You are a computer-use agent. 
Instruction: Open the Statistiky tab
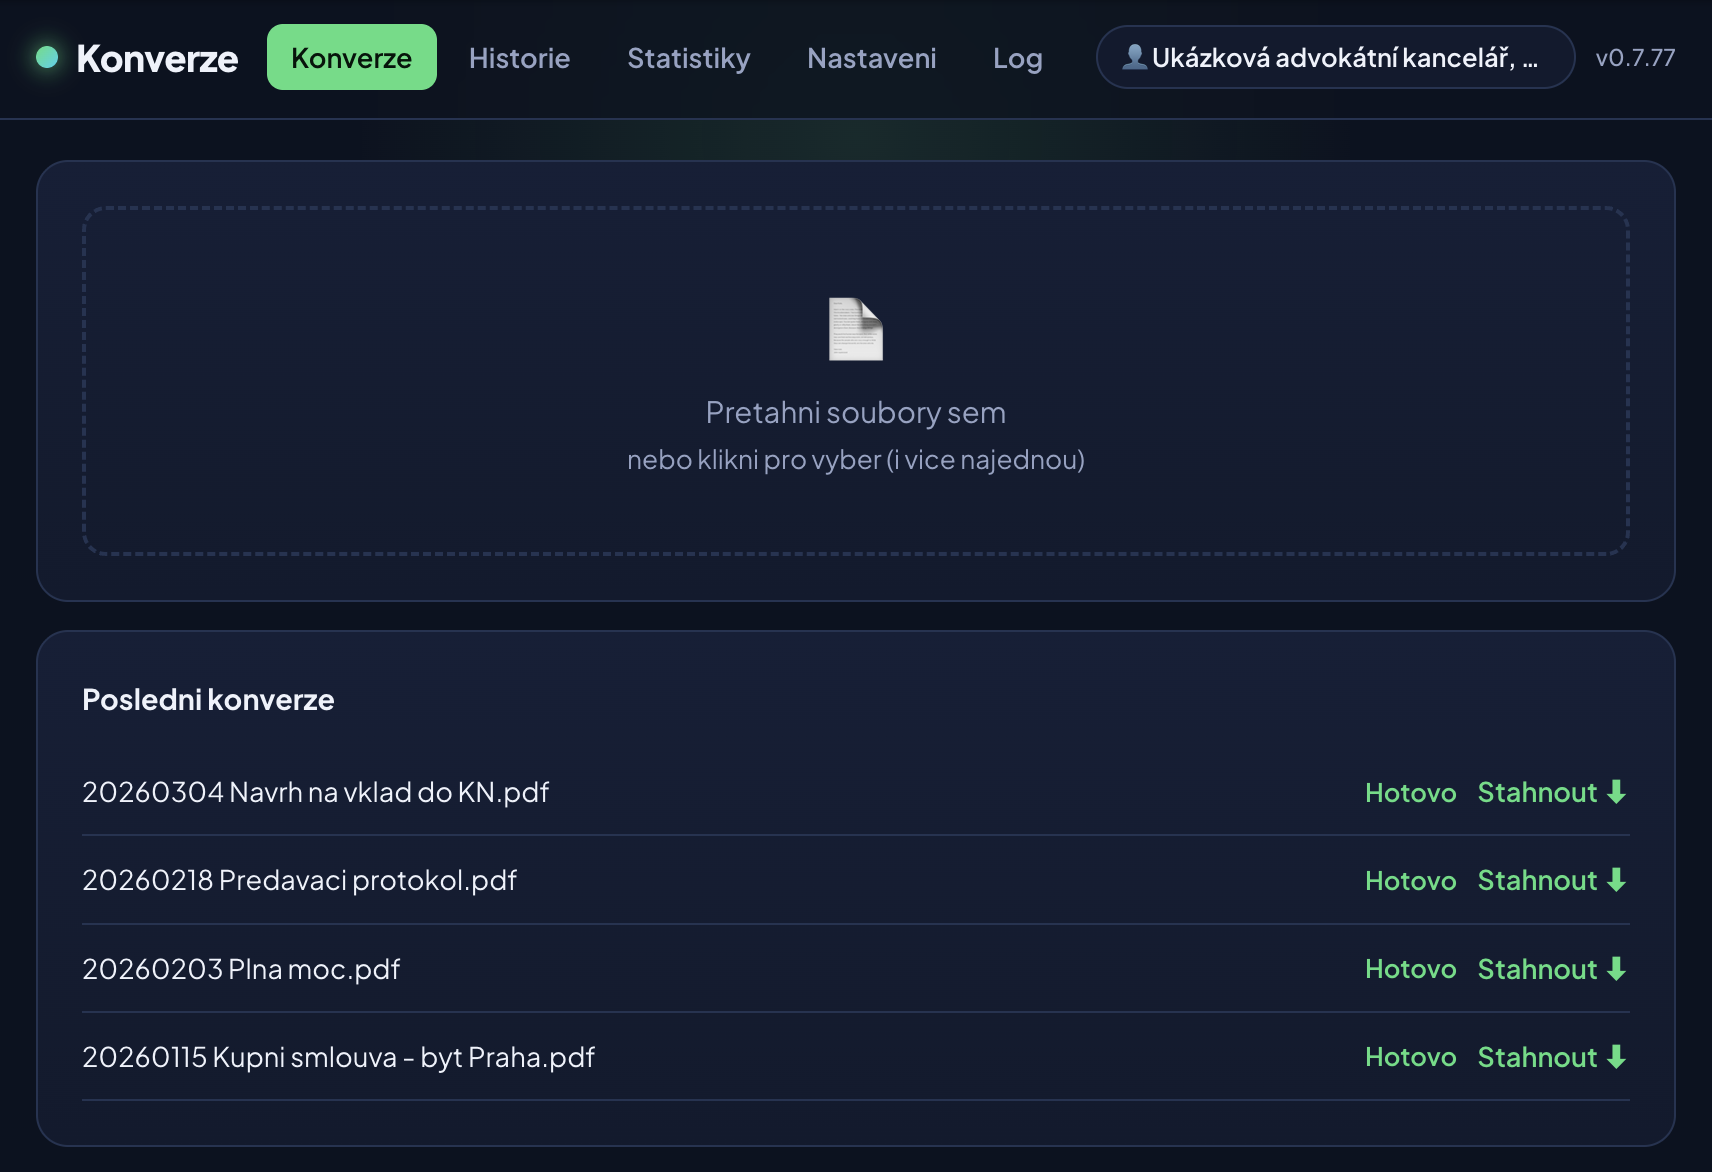688,58
